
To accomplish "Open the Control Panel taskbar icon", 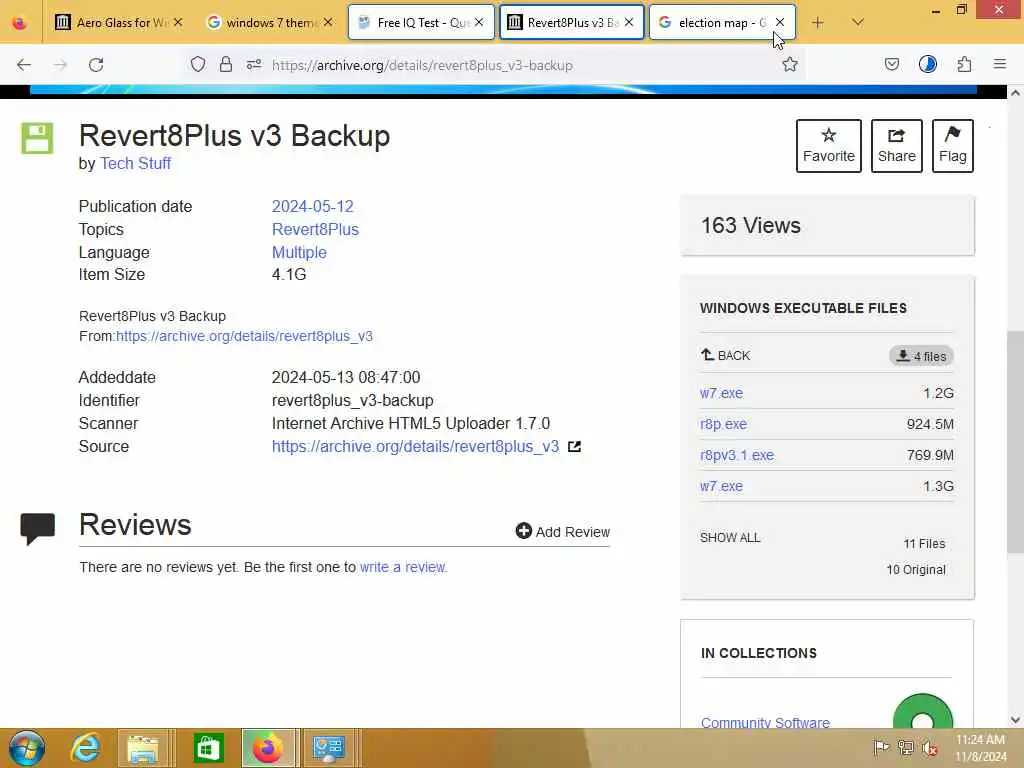I will [x=328, y=748].
